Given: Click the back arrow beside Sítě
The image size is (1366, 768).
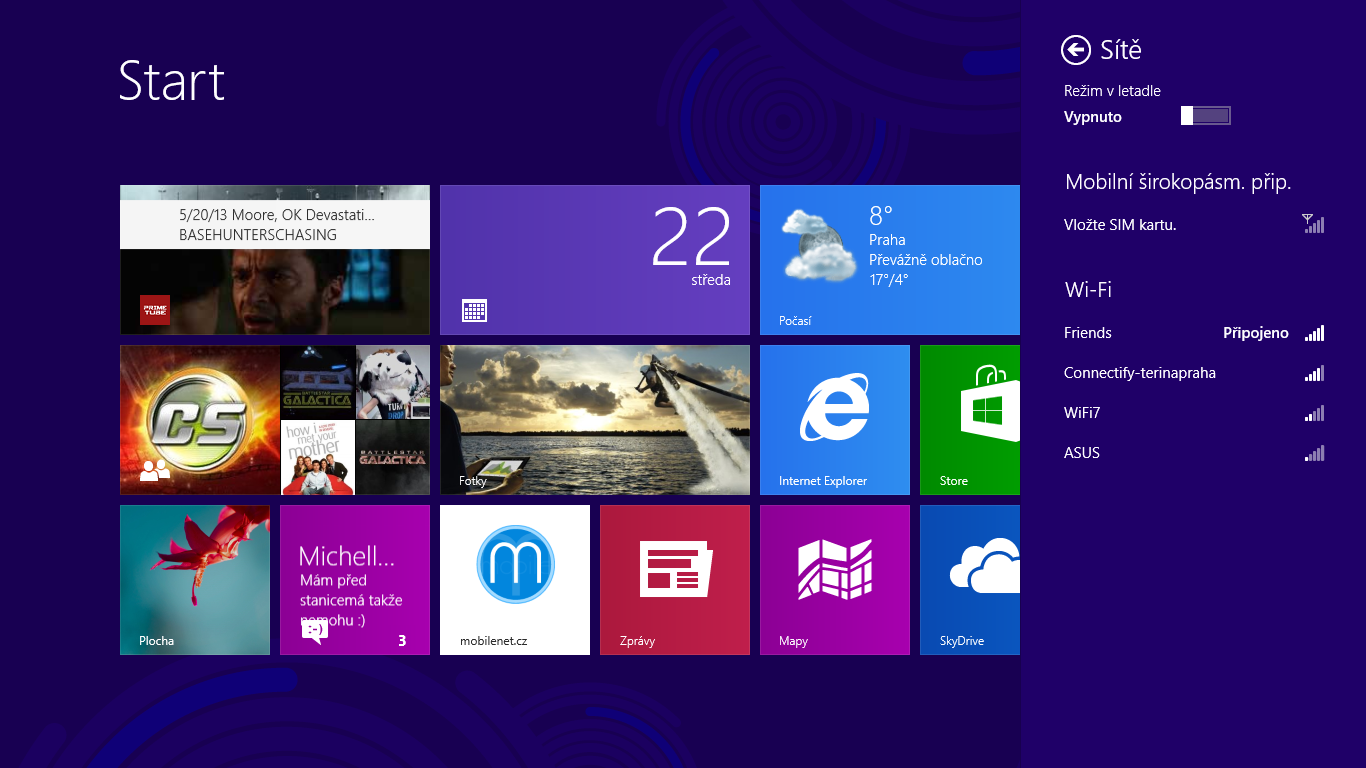Looking at the screenshot, I should 1076,50.
